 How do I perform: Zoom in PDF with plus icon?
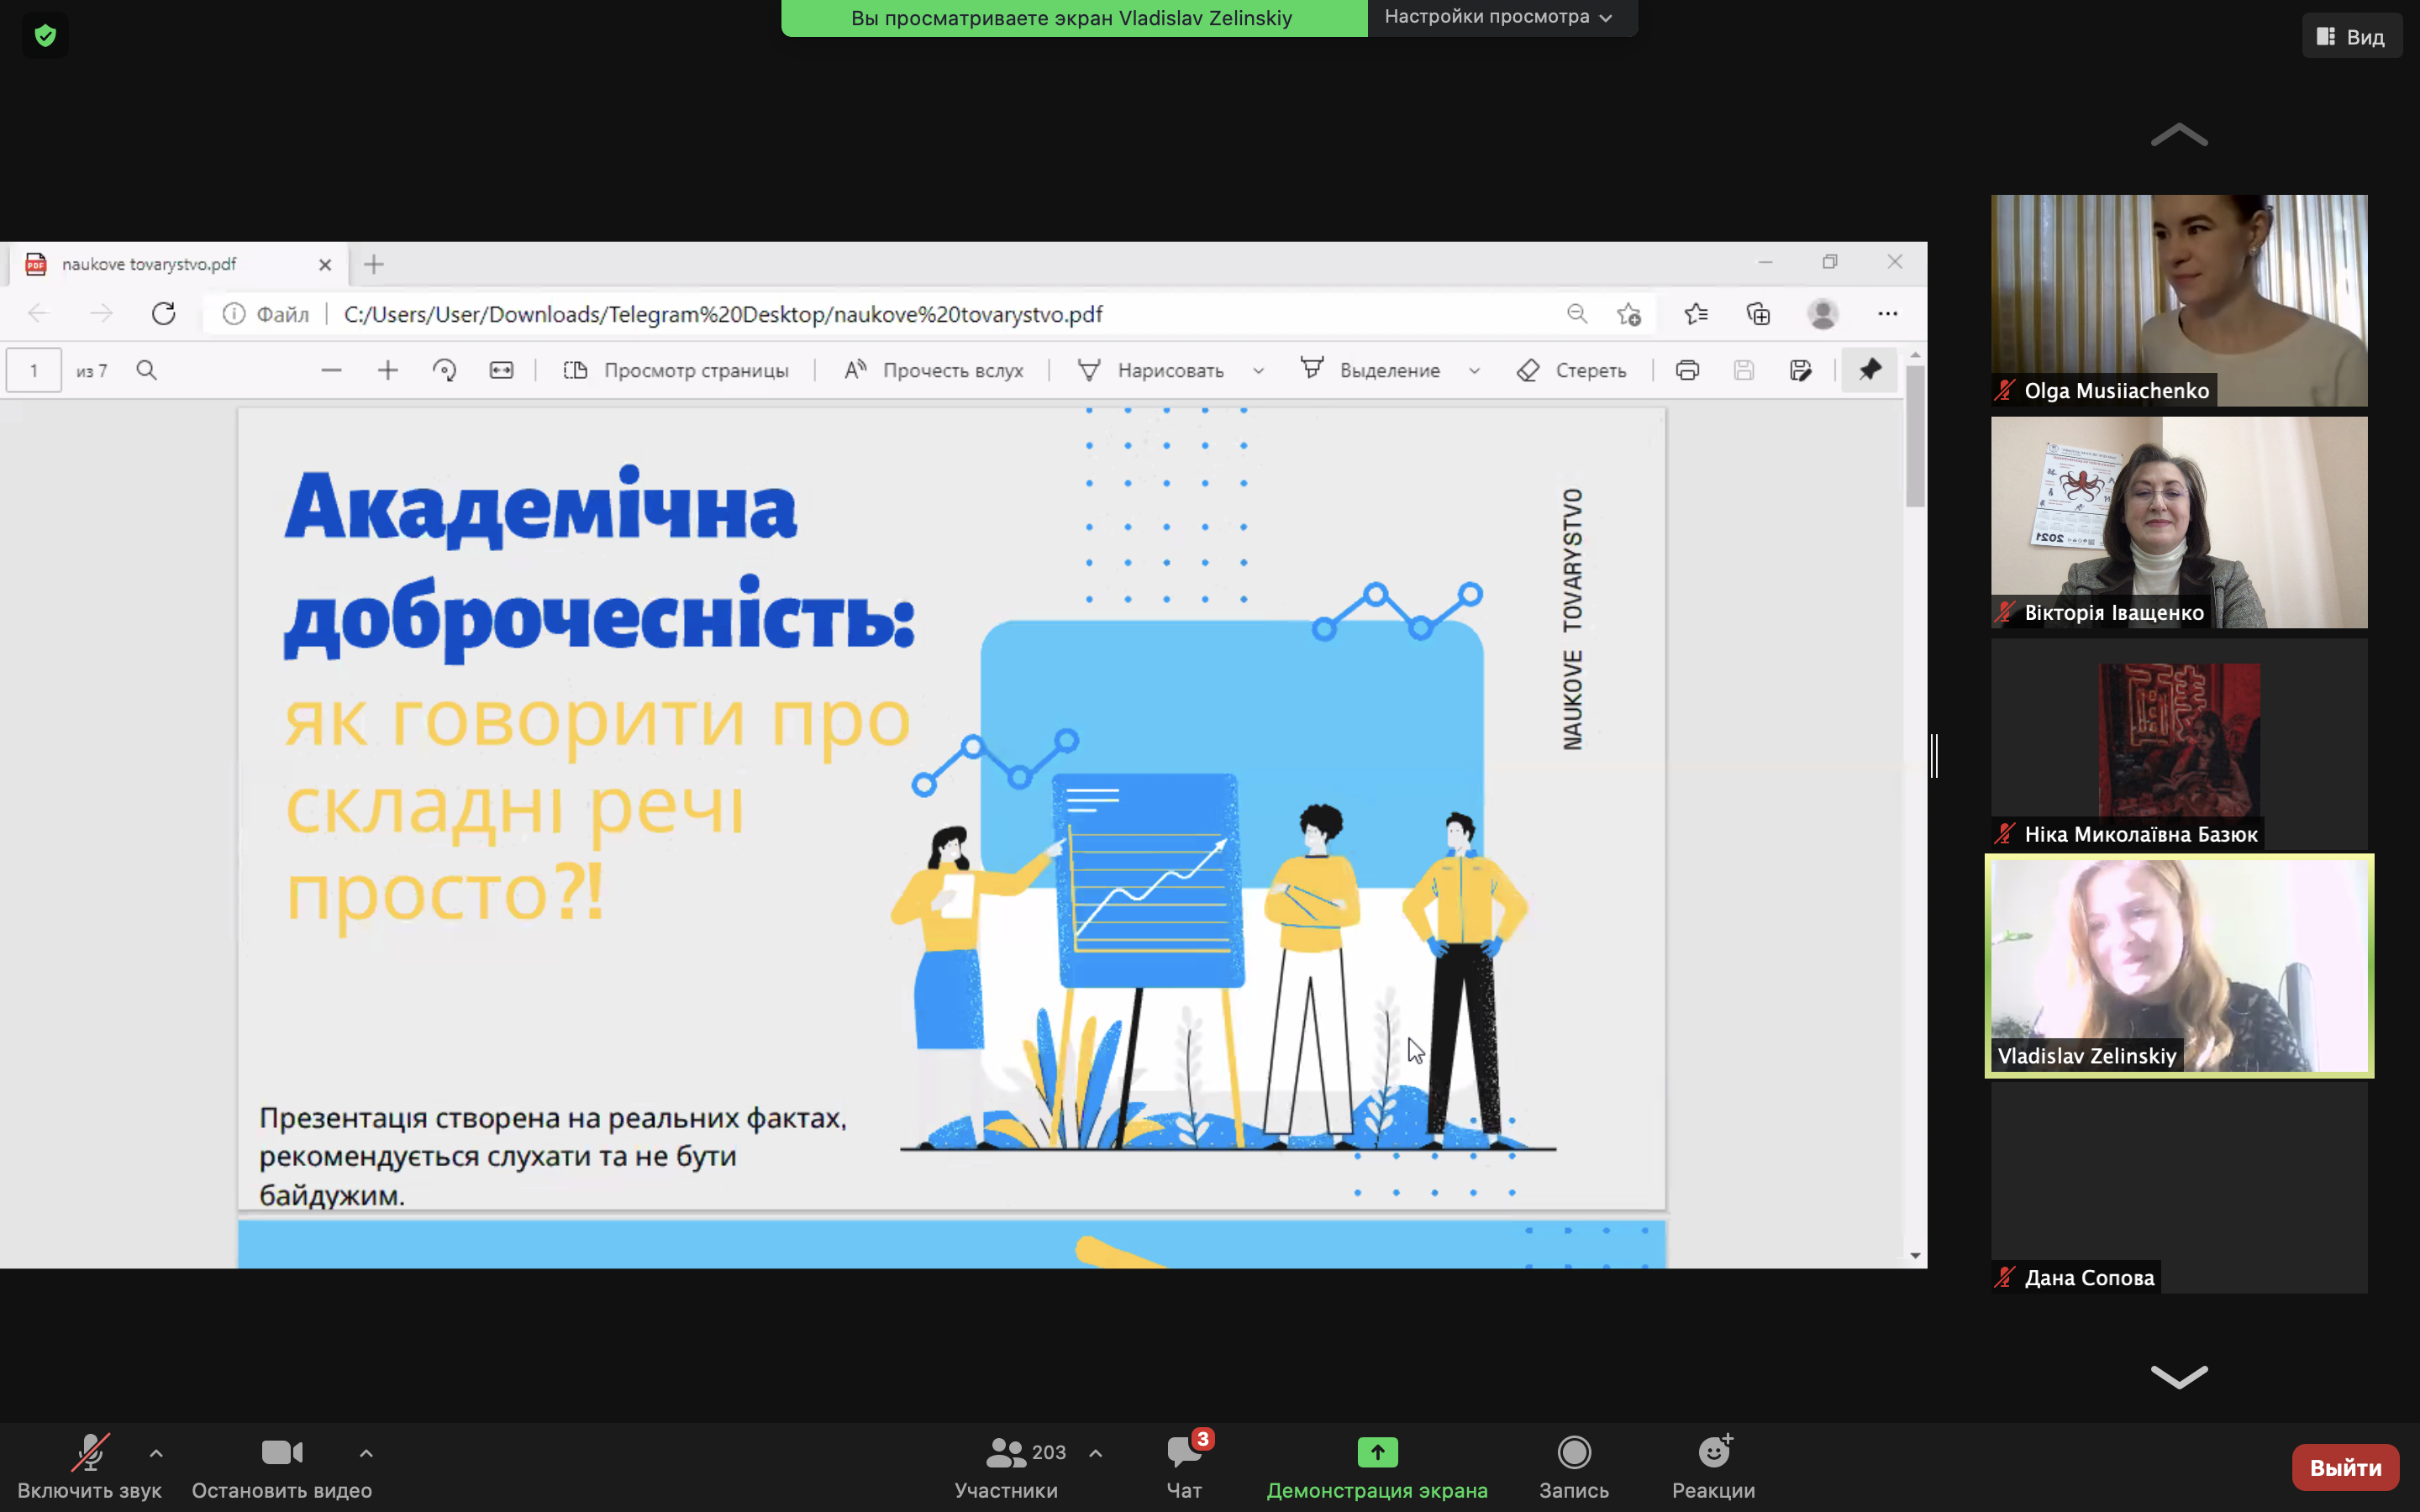(x=388, y=370)
